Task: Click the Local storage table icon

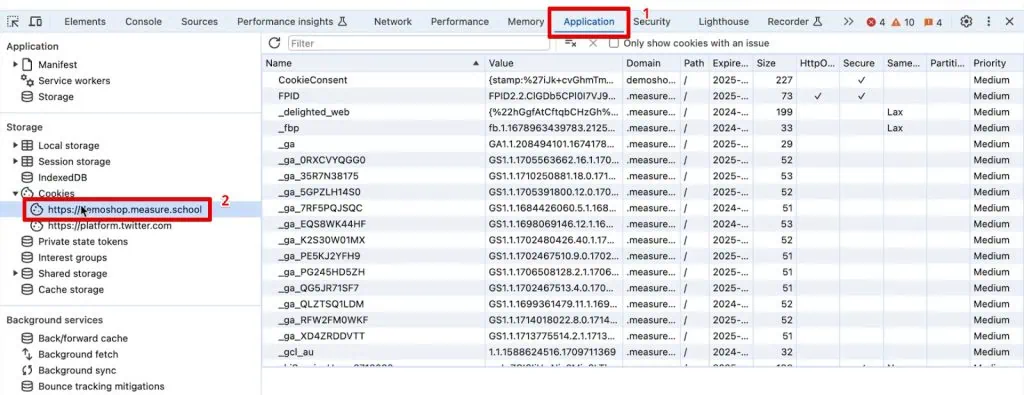Action: click(27, 145)
